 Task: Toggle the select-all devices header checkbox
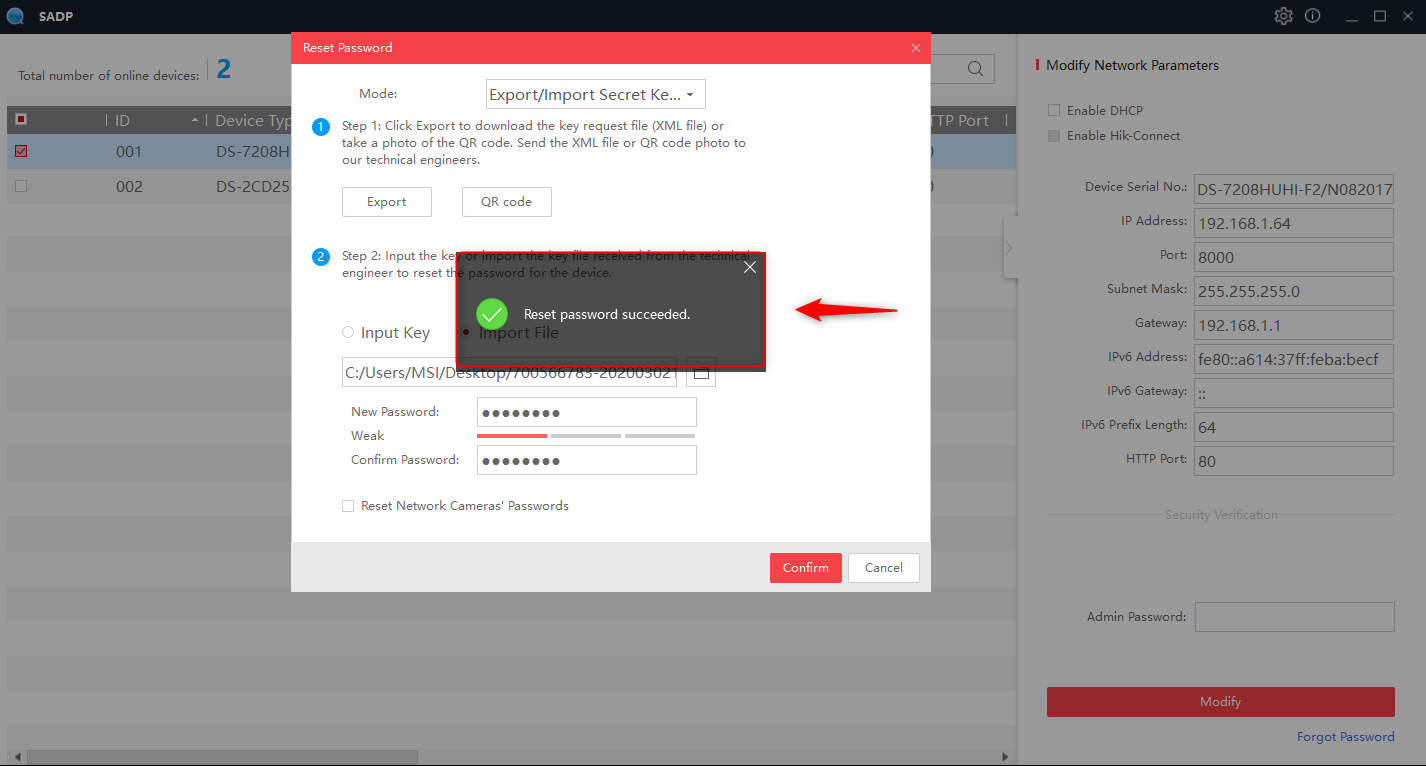21,120
